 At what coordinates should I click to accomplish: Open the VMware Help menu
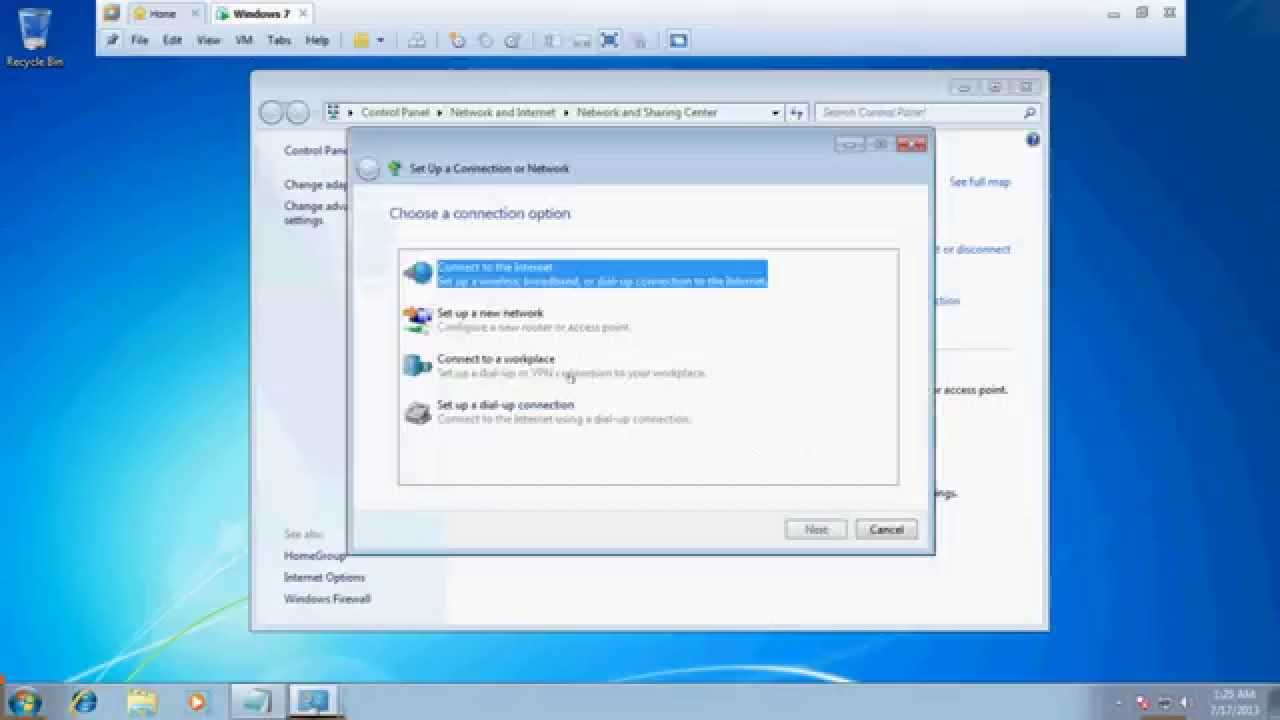(317, 40)
